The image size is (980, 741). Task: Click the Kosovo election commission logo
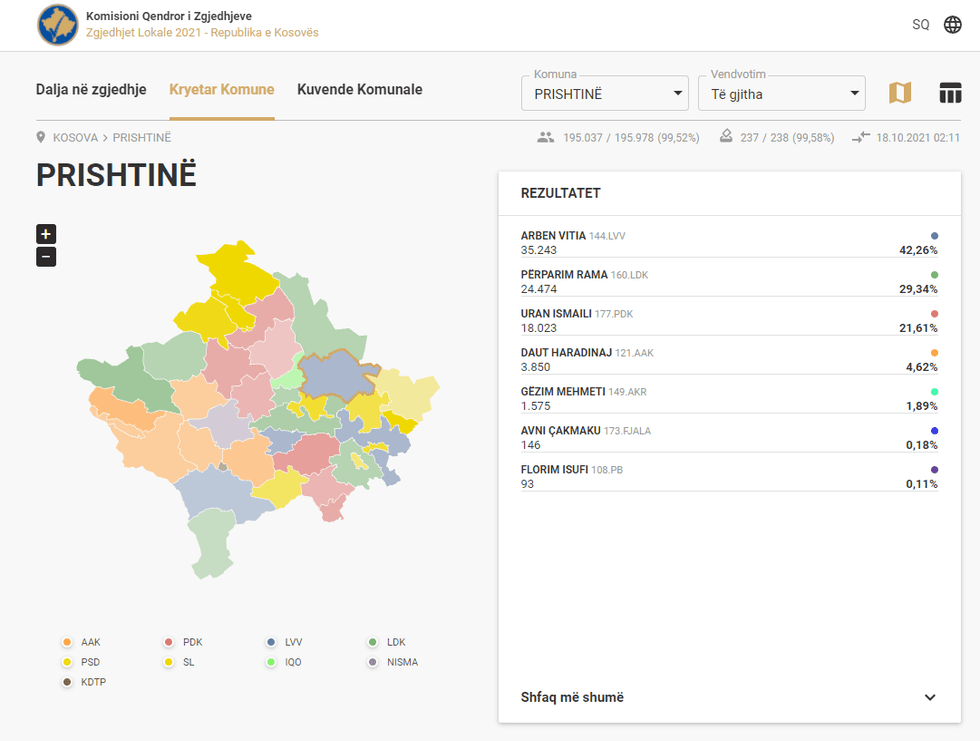(x=58, y=25)
